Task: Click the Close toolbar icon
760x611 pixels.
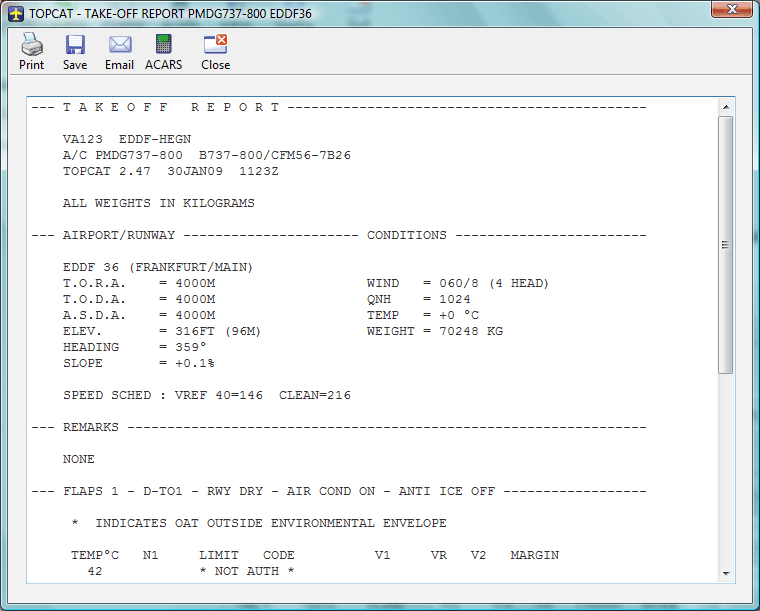Action: [x=216, y=52]
